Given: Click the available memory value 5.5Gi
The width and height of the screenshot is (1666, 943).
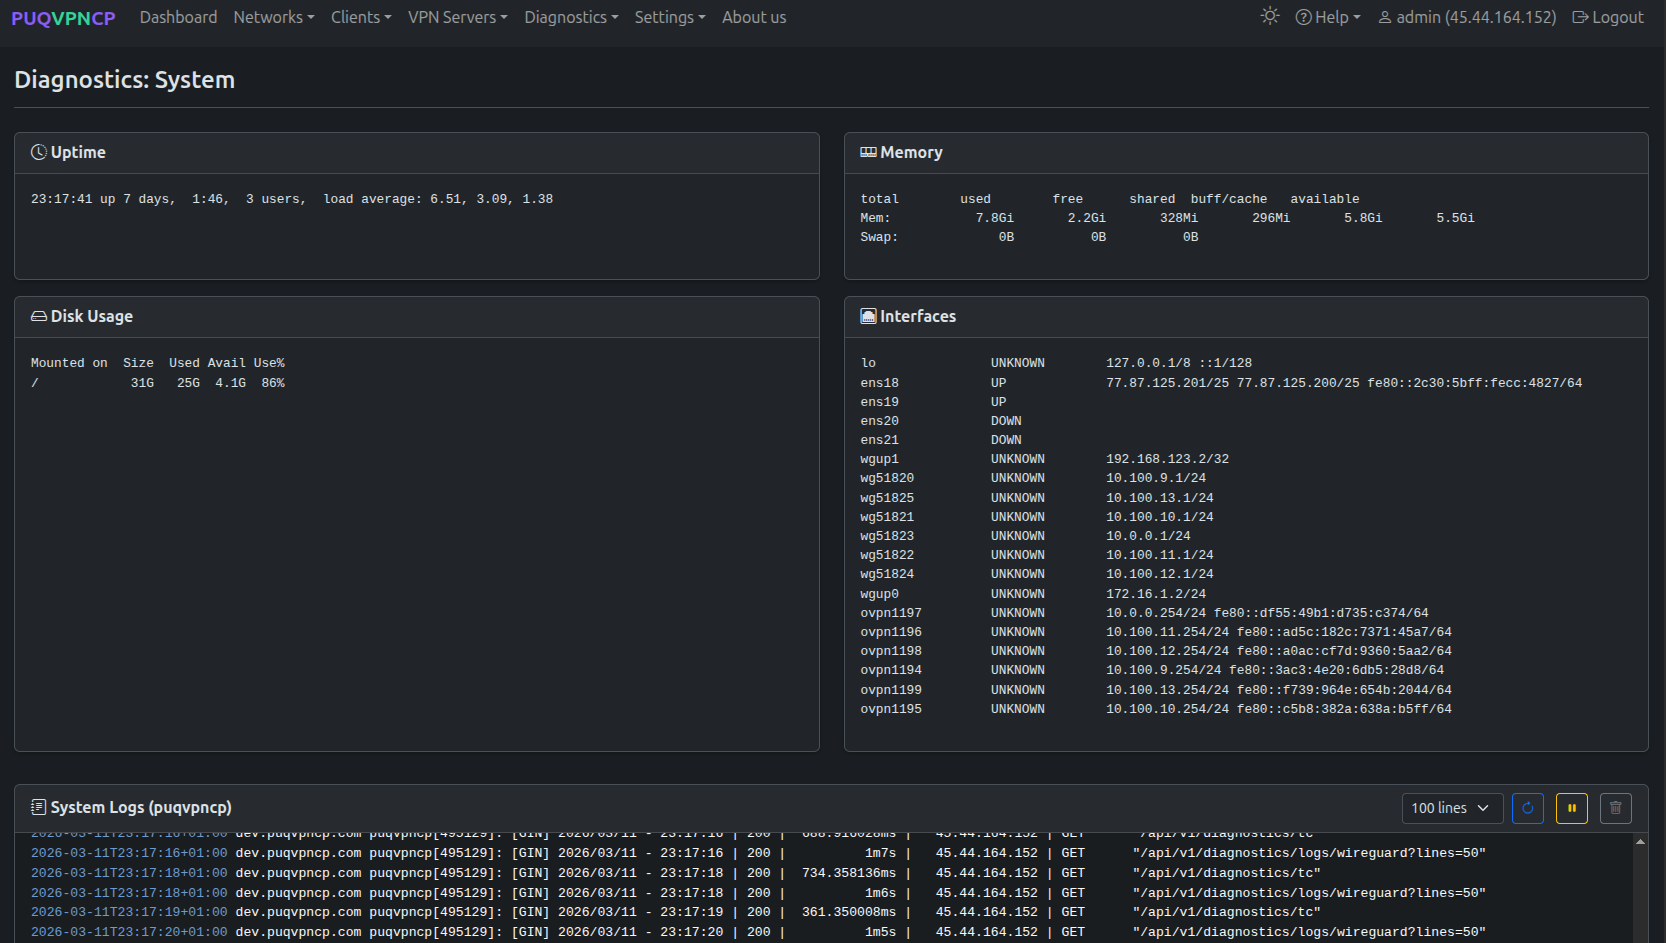Looking at the screenshot, I should [1455, 218].
